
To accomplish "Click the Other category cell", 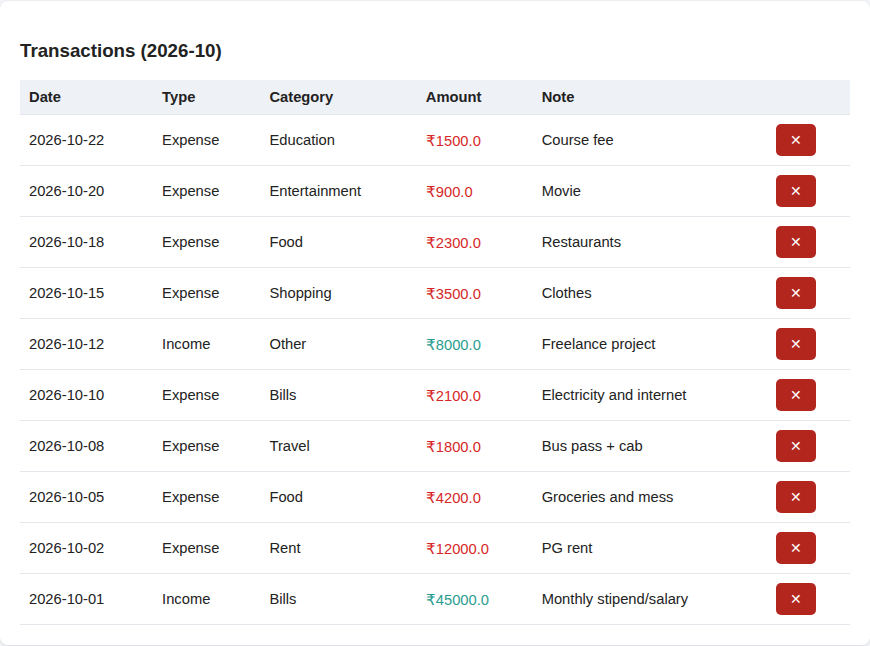I will [288, 344].
